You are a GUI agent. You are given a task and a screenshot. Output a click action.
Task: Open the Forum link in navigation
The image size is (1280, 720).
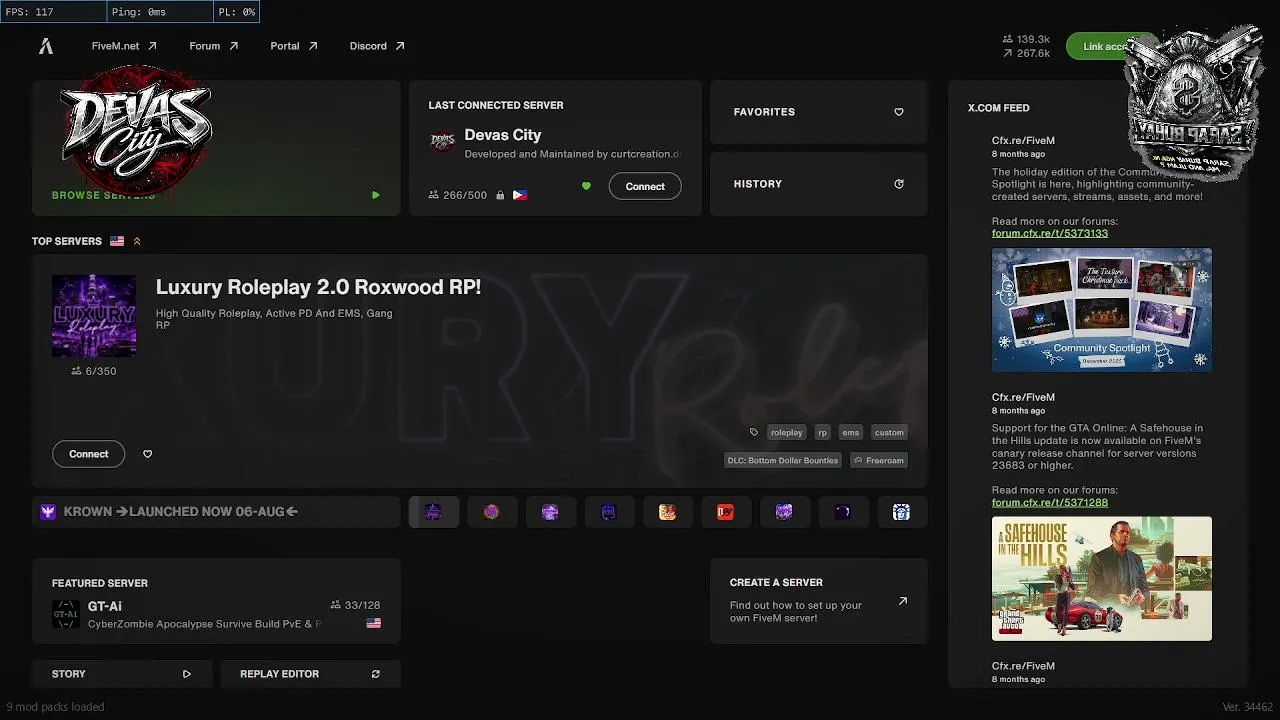(214, 46)
